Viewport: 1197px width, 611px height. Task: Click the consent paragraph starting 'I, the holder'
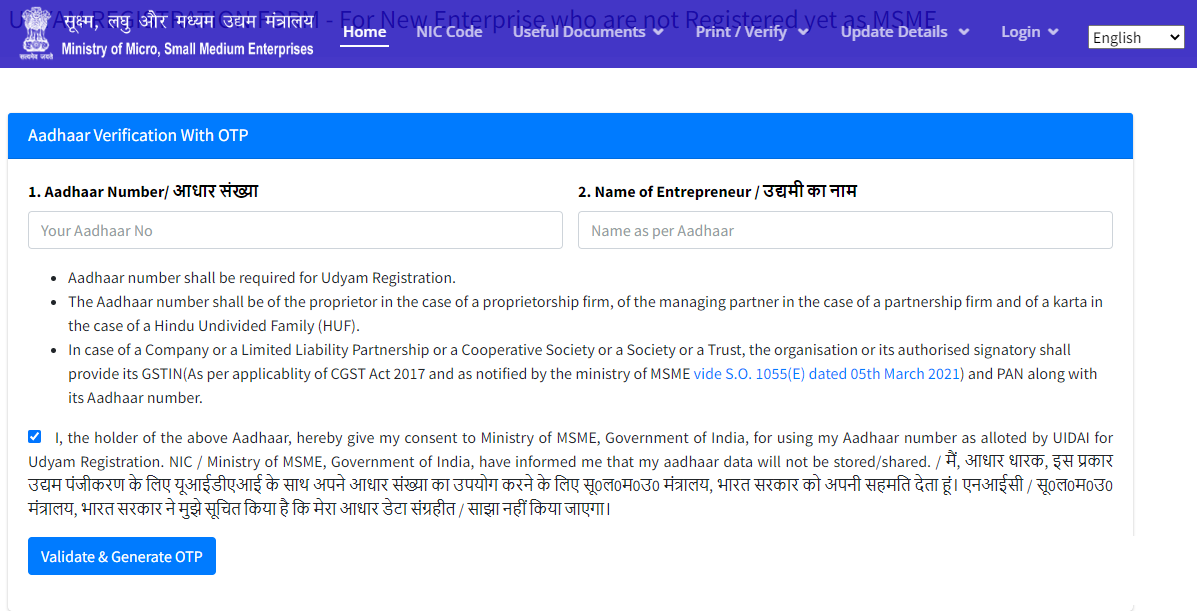570,473
